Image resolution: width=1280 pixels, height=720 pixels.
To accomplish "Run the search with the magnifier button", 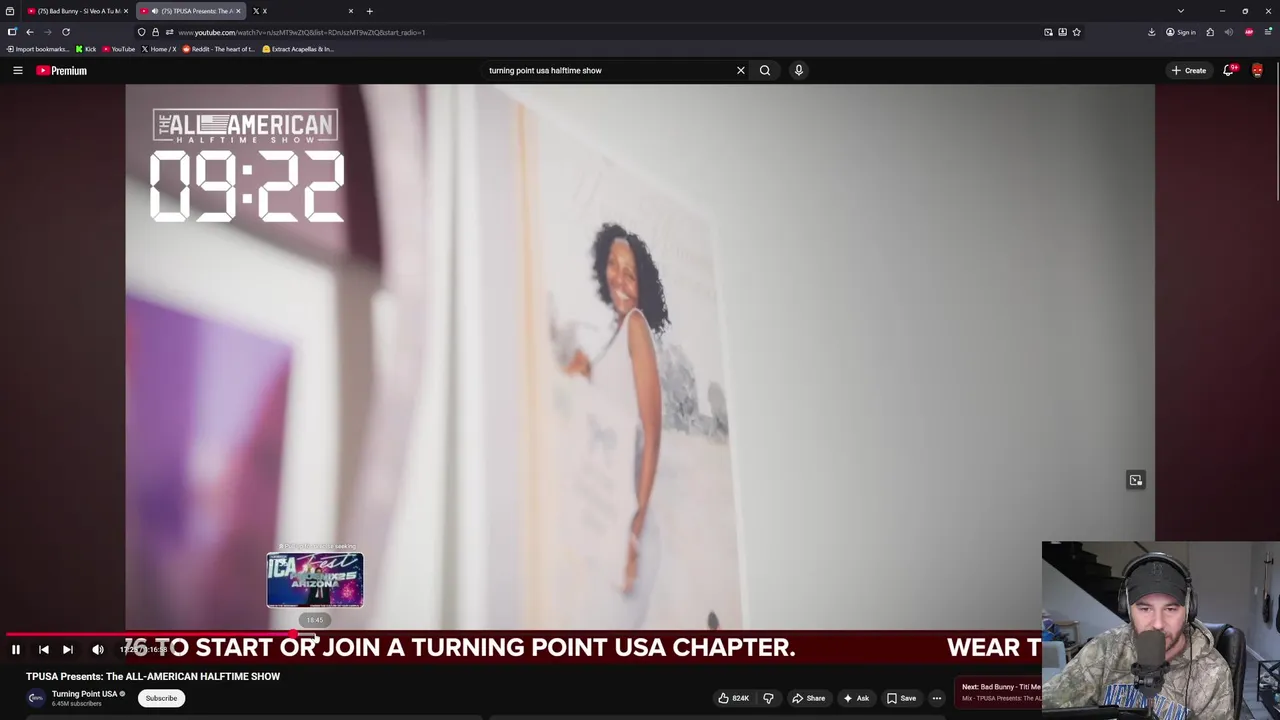I will (765, 70).
